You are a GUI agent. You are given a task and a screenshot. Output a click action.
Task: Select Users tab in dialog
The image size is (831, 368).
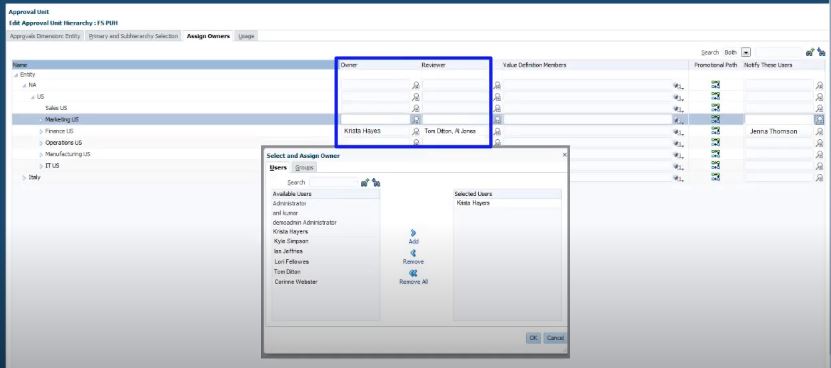click(278, 168)
